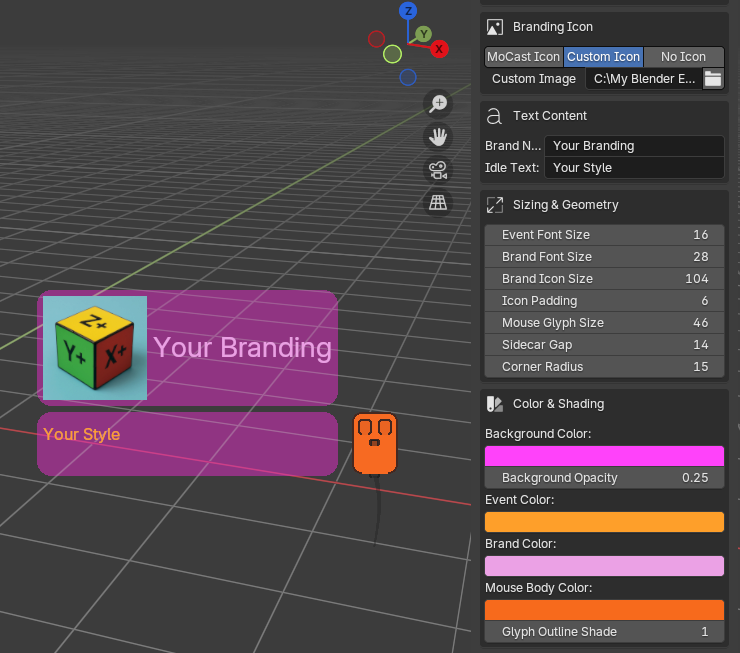
Task: Open folder browser for Custom Image
Action: (x=713, y=79)
